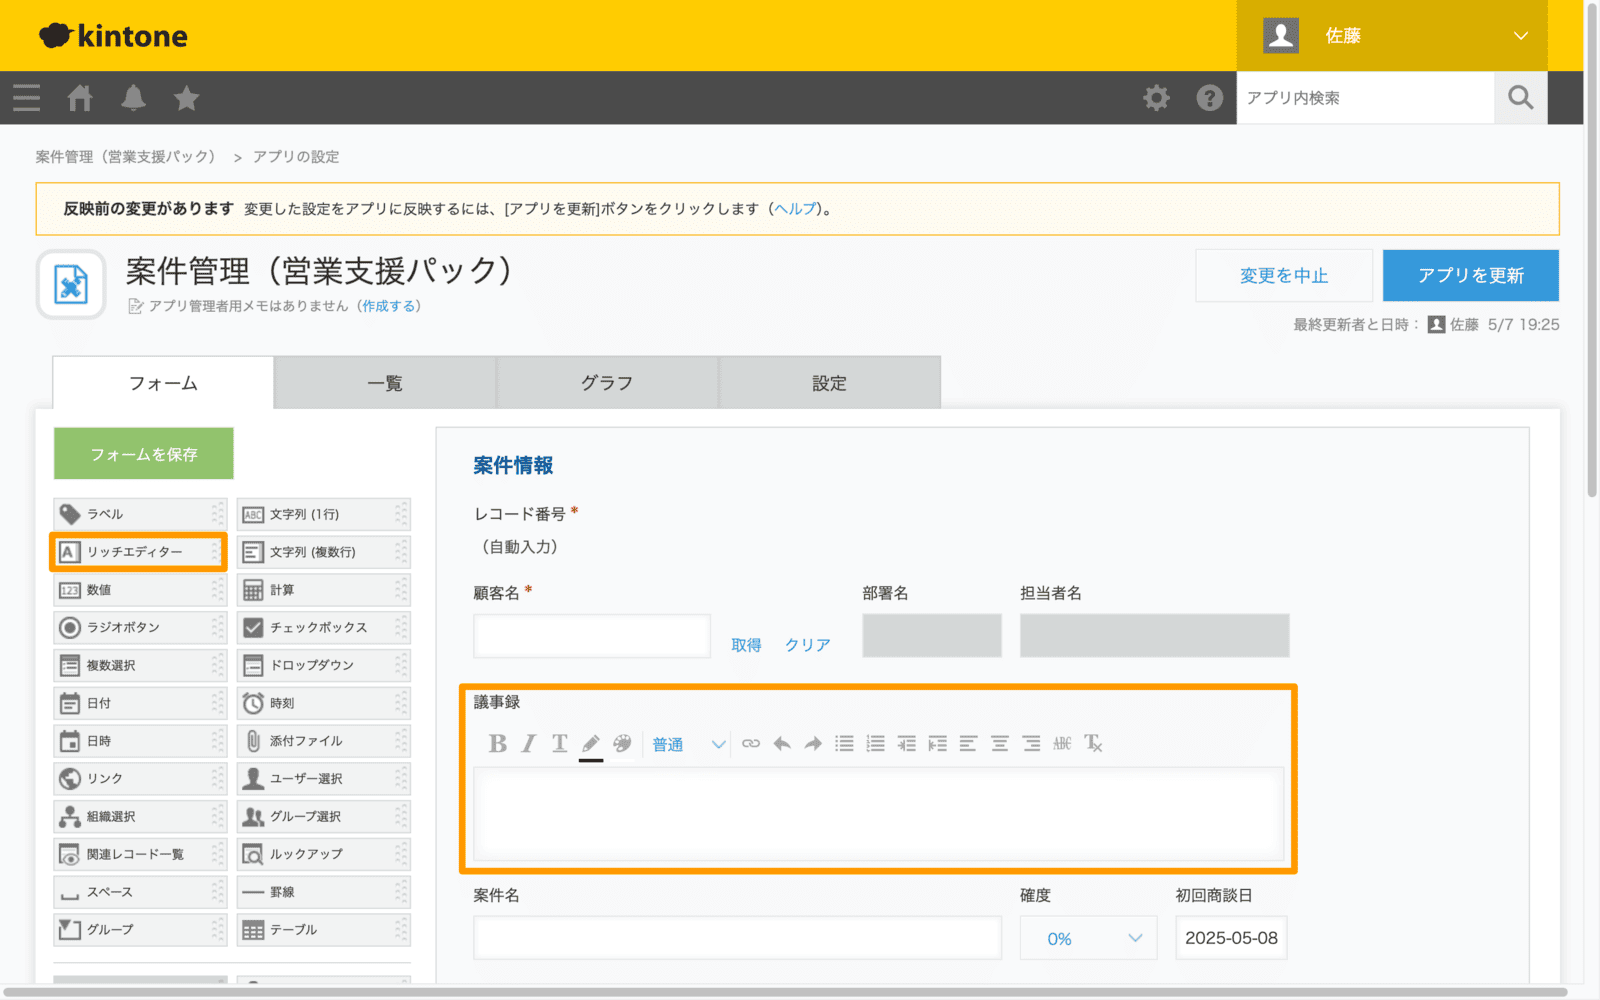Open the settings gear icon
This screenshot has height=1000, width=1600.
click(x=1156, y=98)
